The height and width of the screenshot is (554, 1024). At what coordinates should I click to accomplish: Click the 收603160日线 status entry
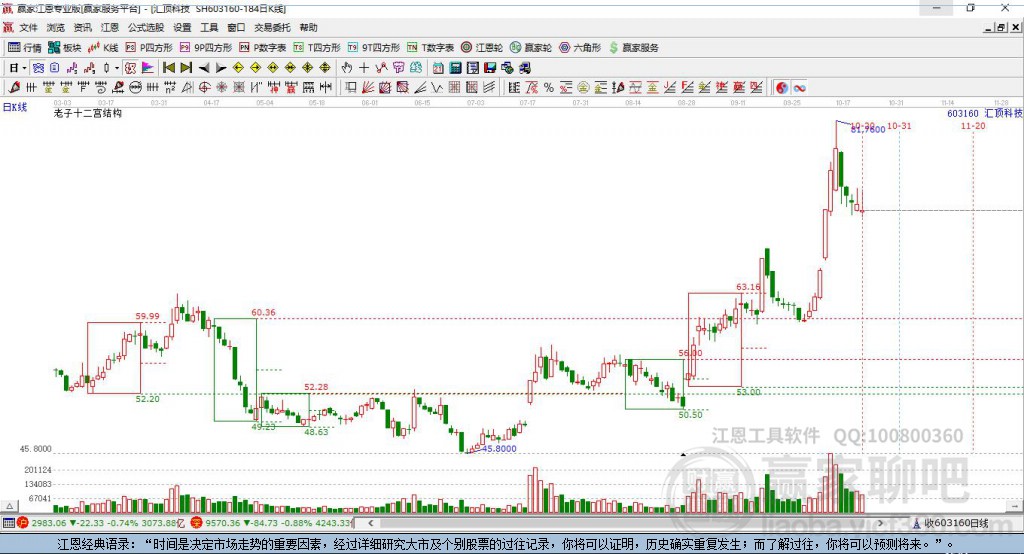click(951, 523)
